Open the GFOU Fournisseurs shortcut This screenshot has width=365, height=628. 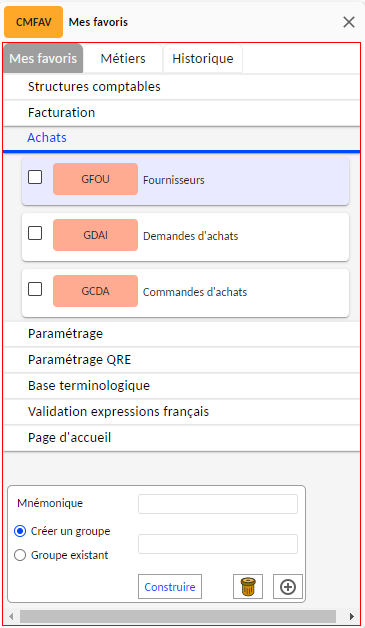(95, 179)
